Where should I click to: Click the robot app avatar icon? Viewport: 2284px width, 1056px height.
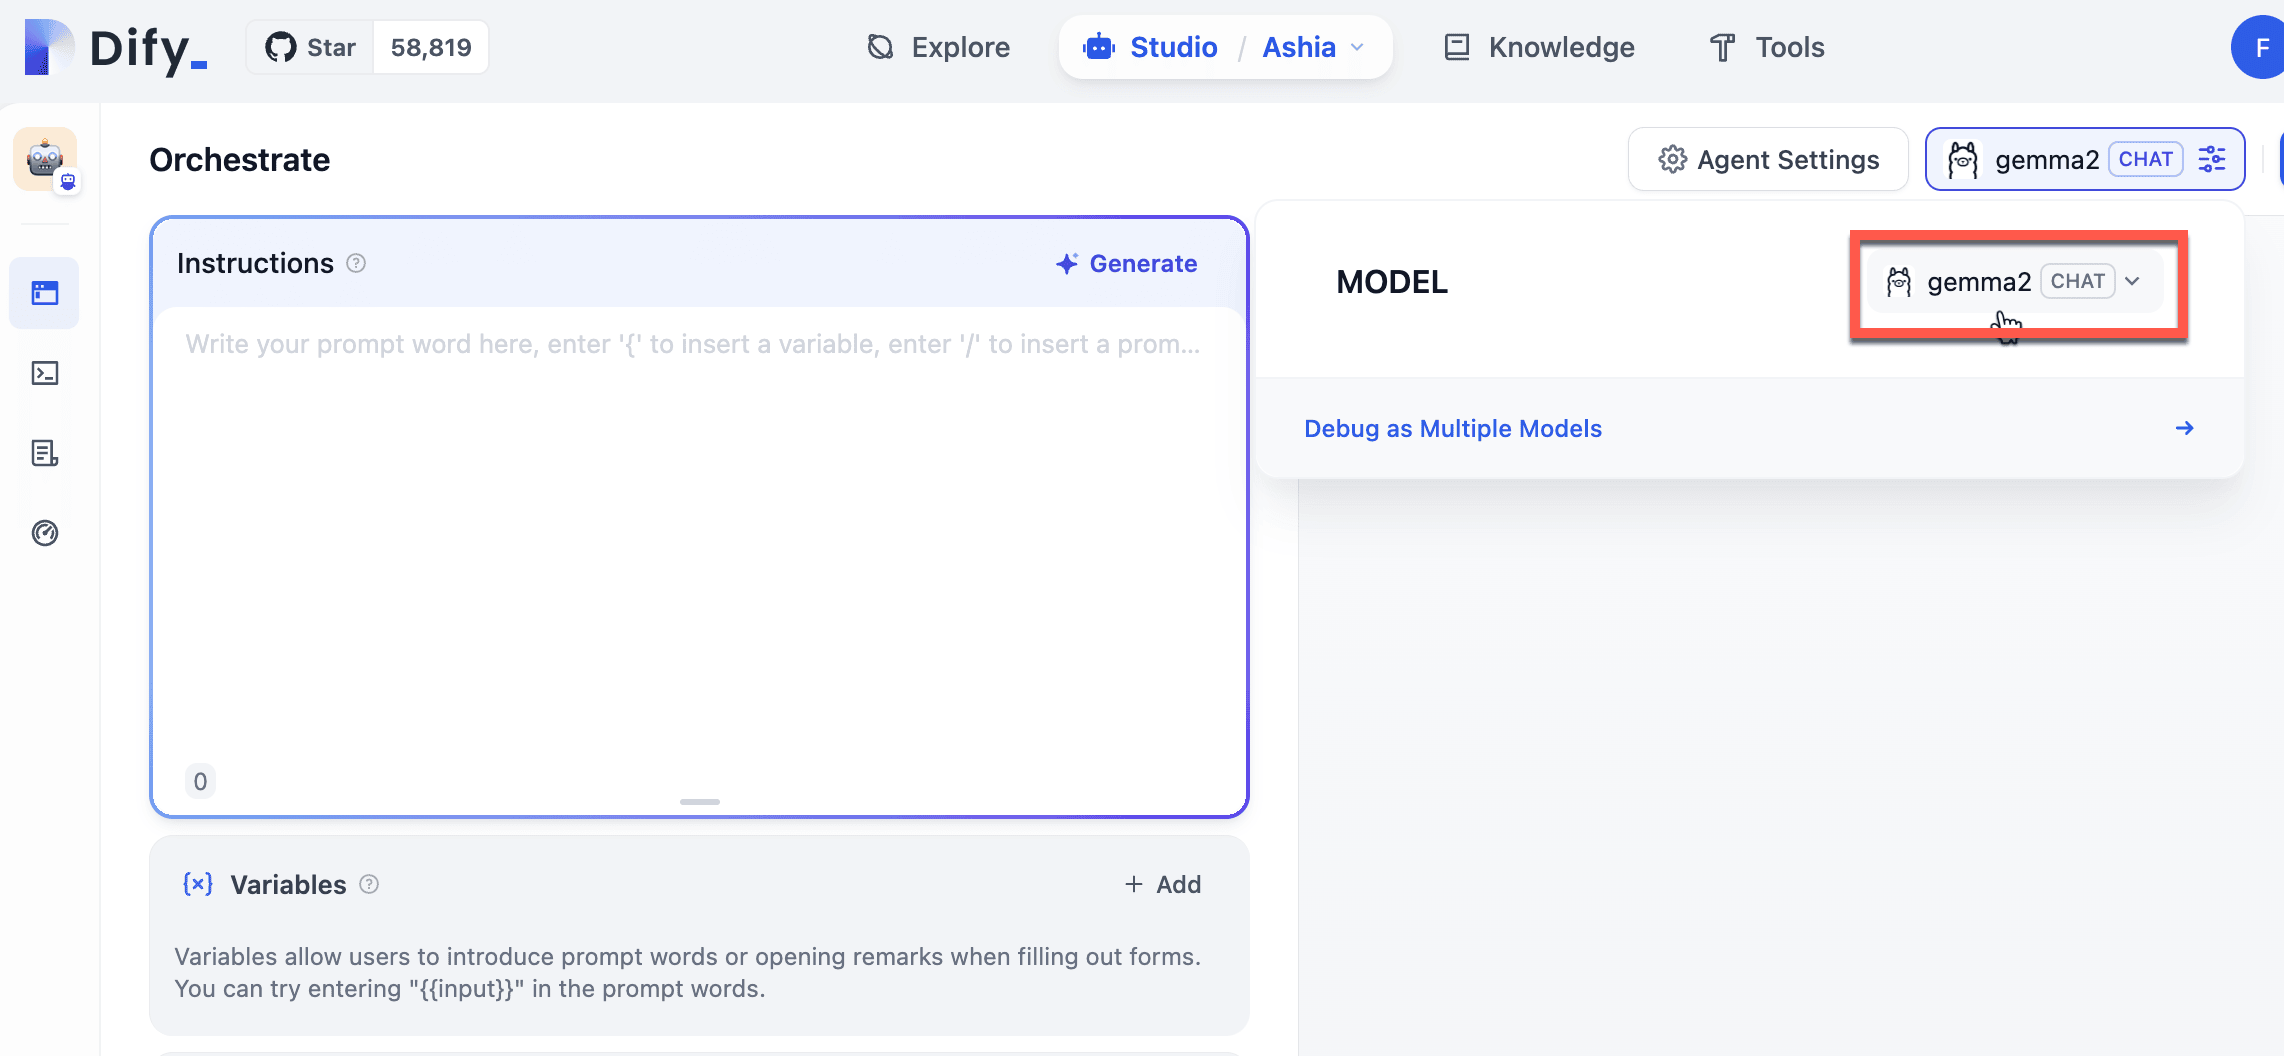pos(45,159)
